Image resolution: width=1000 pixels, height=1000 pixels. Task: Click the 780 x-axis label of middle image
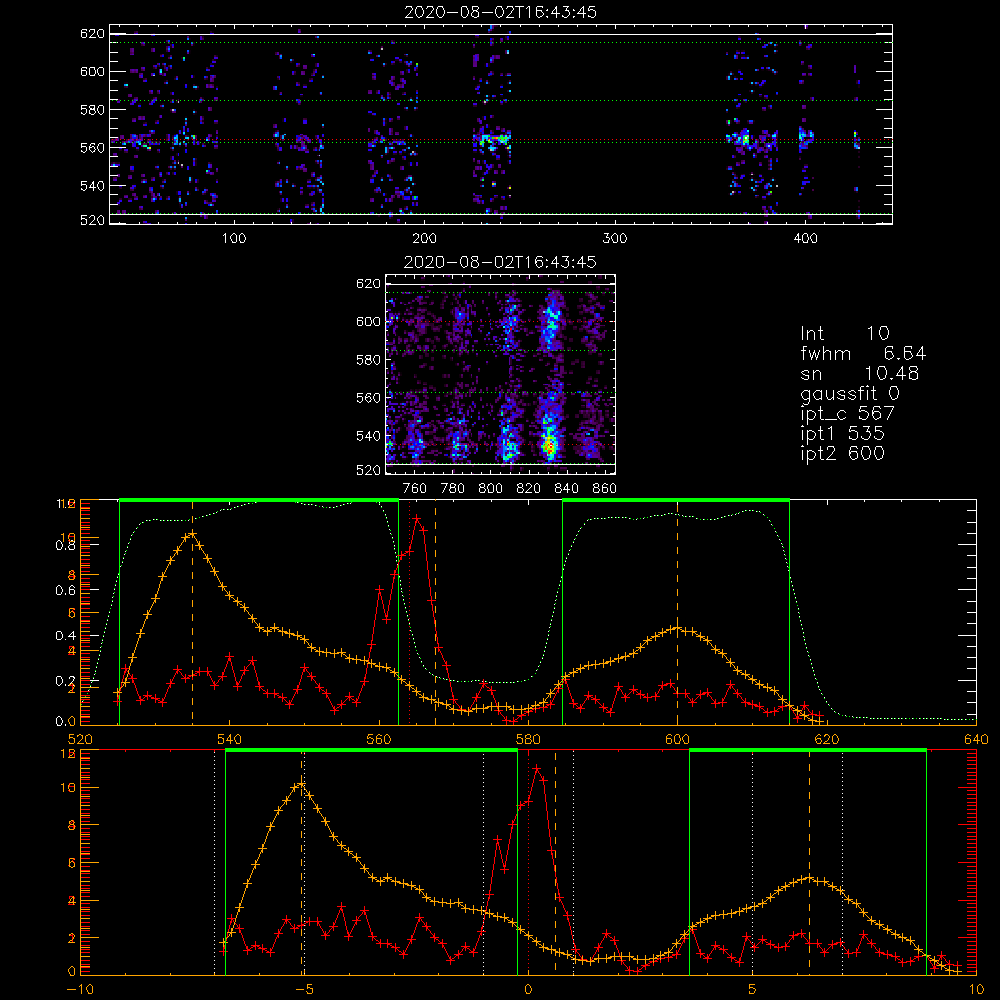point(453,489)
